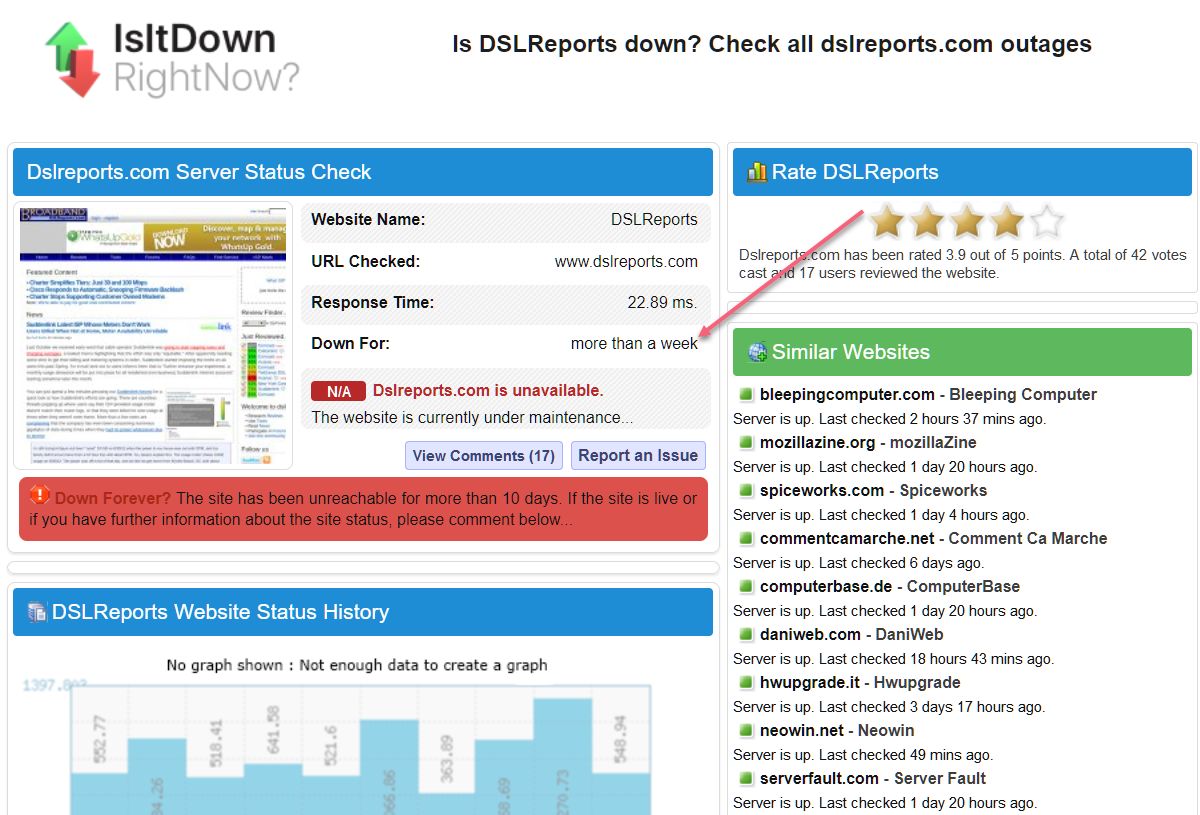Visit the hwupgrade.it link
Image resolution: width=1200 pixels, height=815 pixels.
[x=810, y=682]
